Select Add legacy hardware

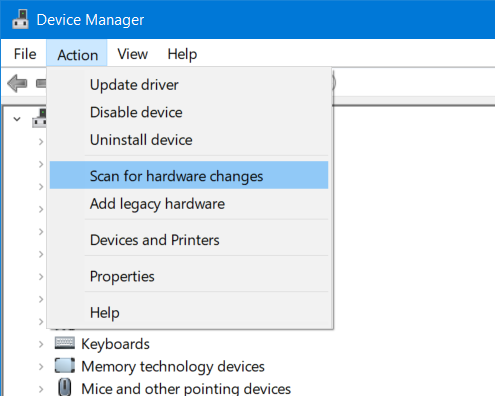pos(189,203)
